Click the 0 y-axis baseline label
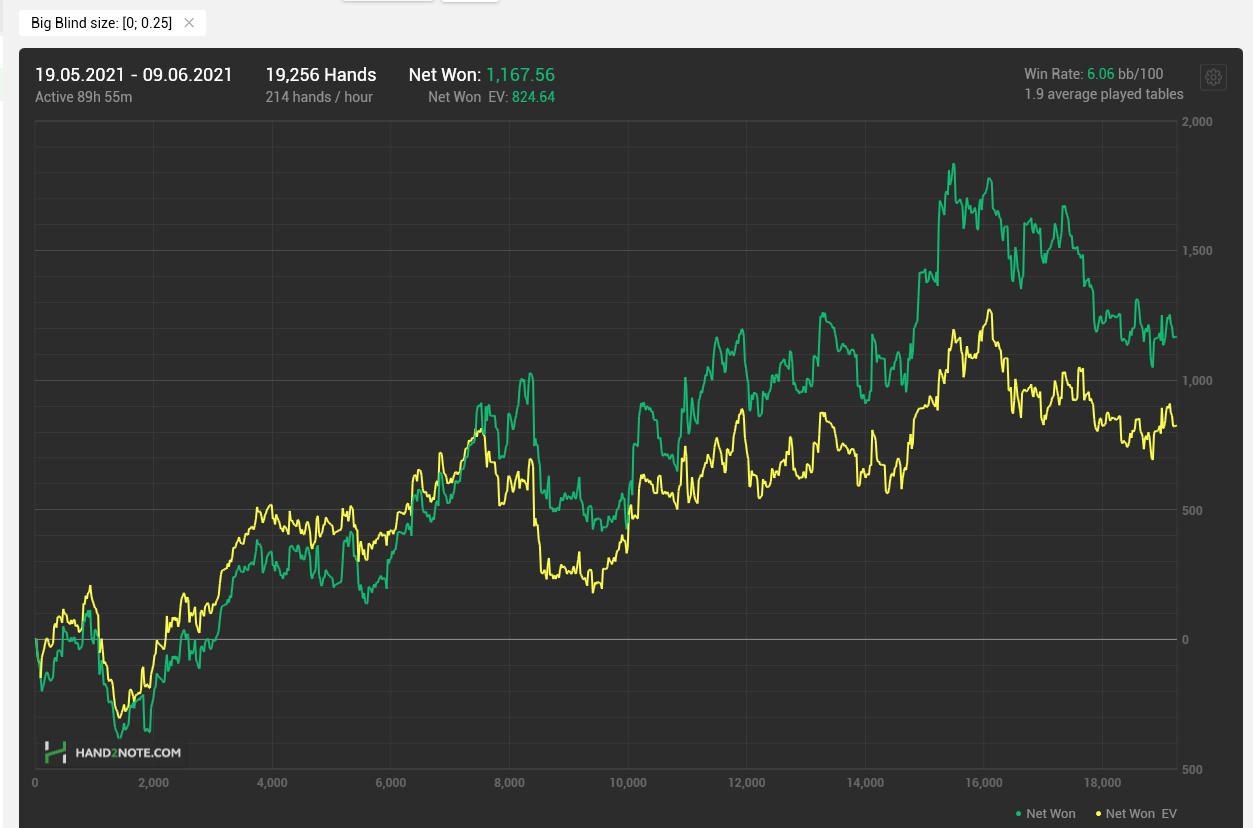The width and height of the screenshot is (1253, 828). [1186, 640]
